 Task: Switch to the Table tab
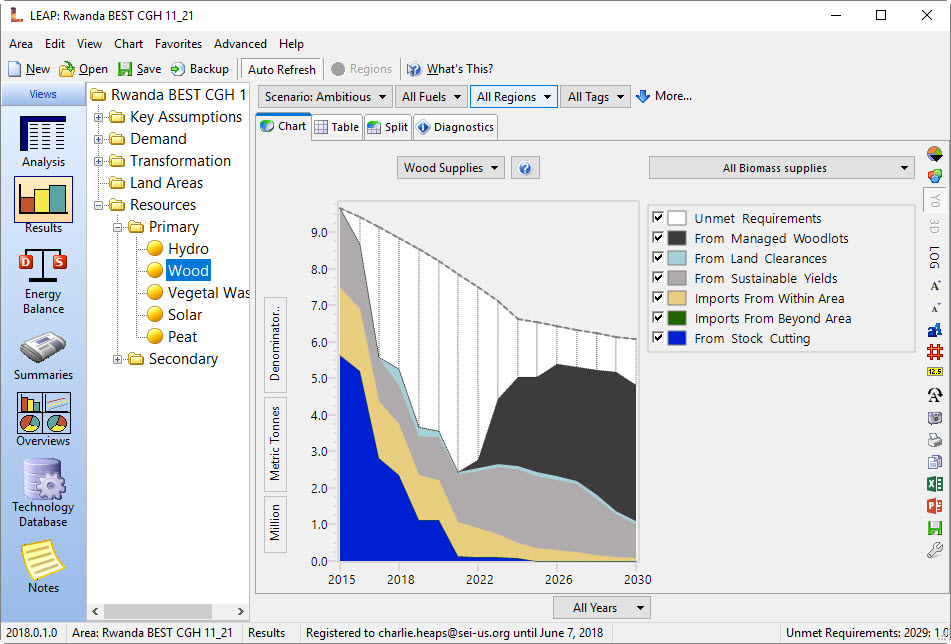[x=337, y=127]
